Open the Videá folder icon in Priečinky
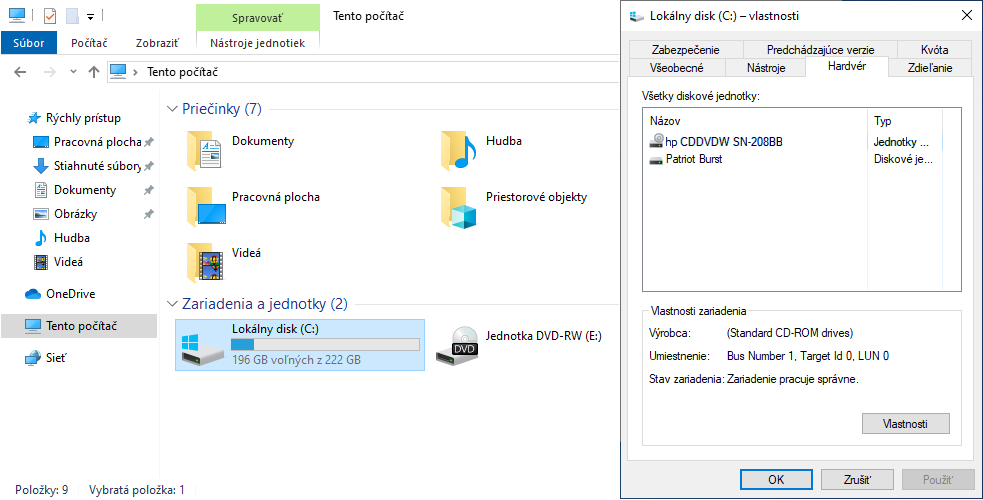This screenshot has height=500, width=983. (x=204, y=262)
